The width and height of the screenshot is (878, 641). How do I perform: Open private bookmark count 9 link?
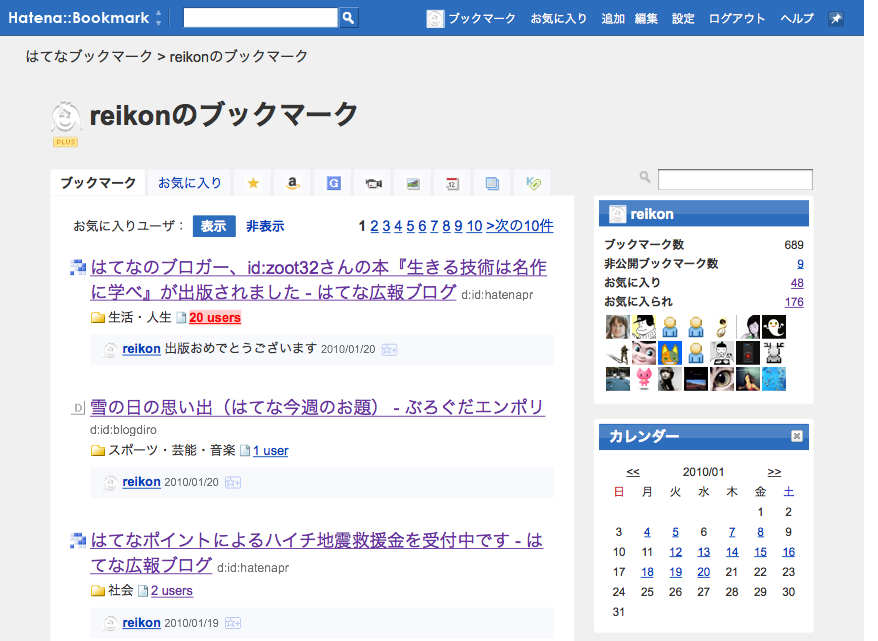coord(800,264)
